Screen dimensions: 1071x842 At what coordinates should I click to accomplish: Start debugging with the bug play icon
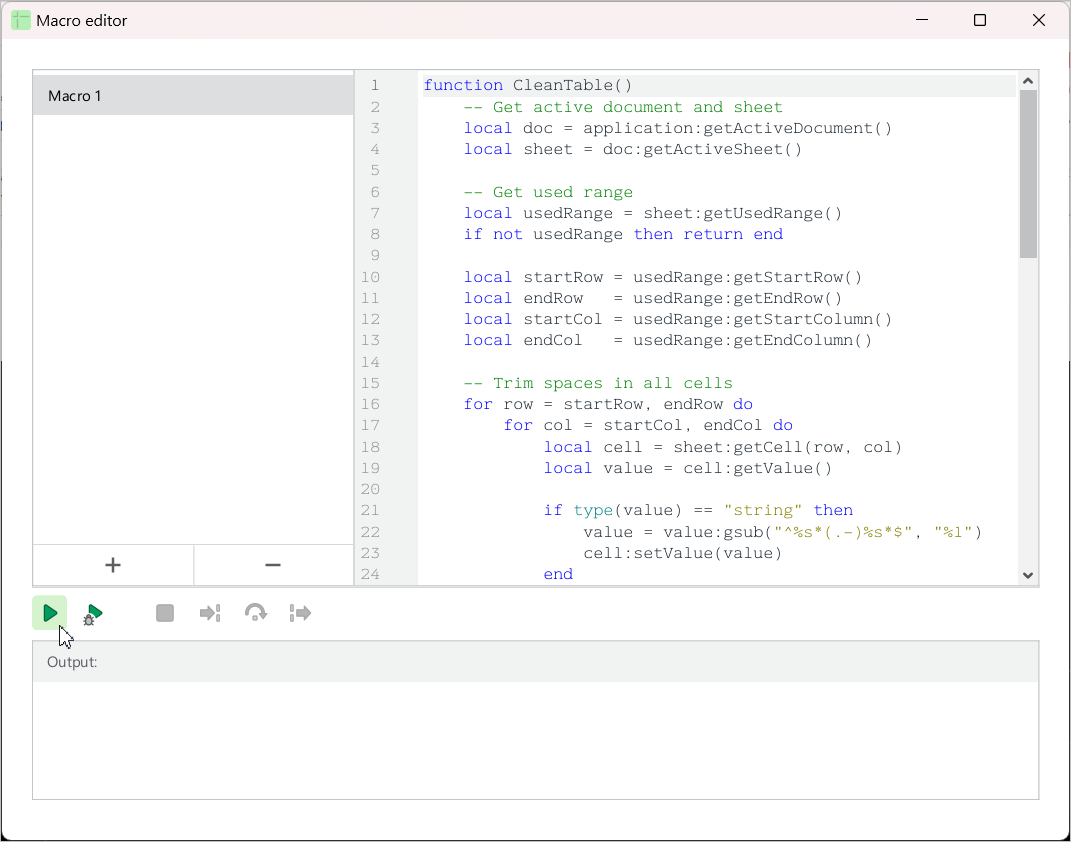93,614
